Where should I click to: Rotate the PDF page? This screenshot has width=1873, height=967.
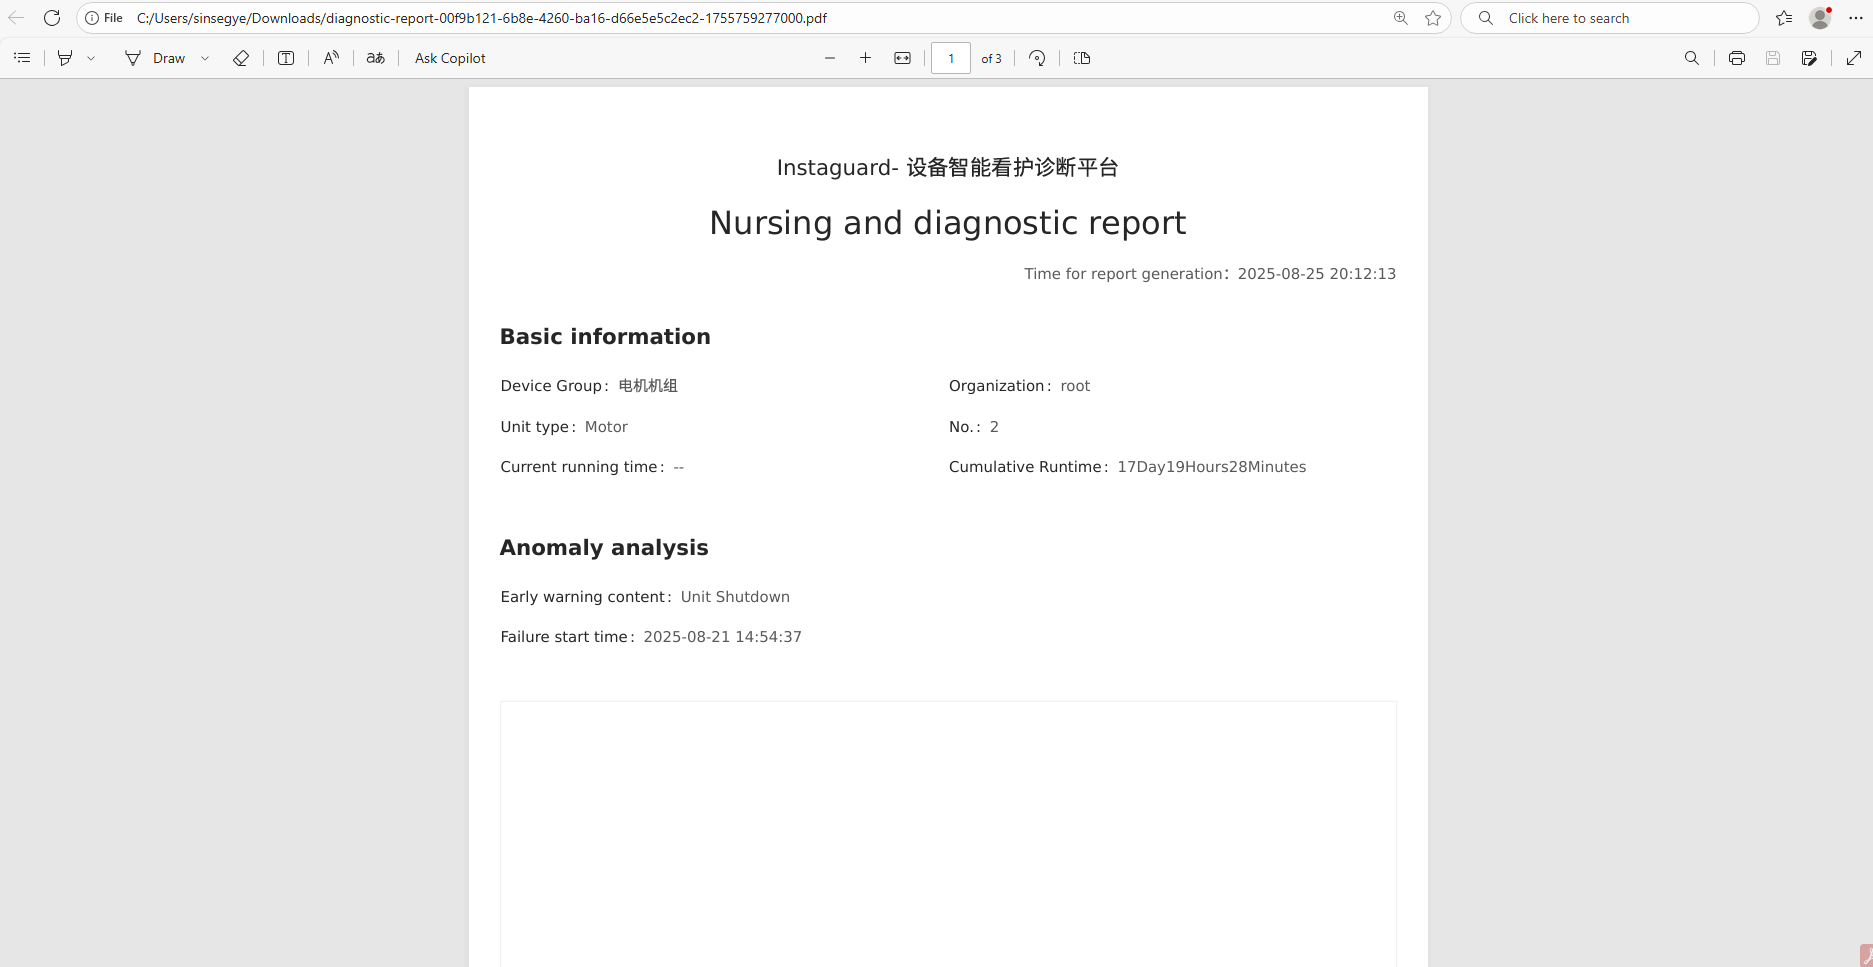tap(1037, 58)
